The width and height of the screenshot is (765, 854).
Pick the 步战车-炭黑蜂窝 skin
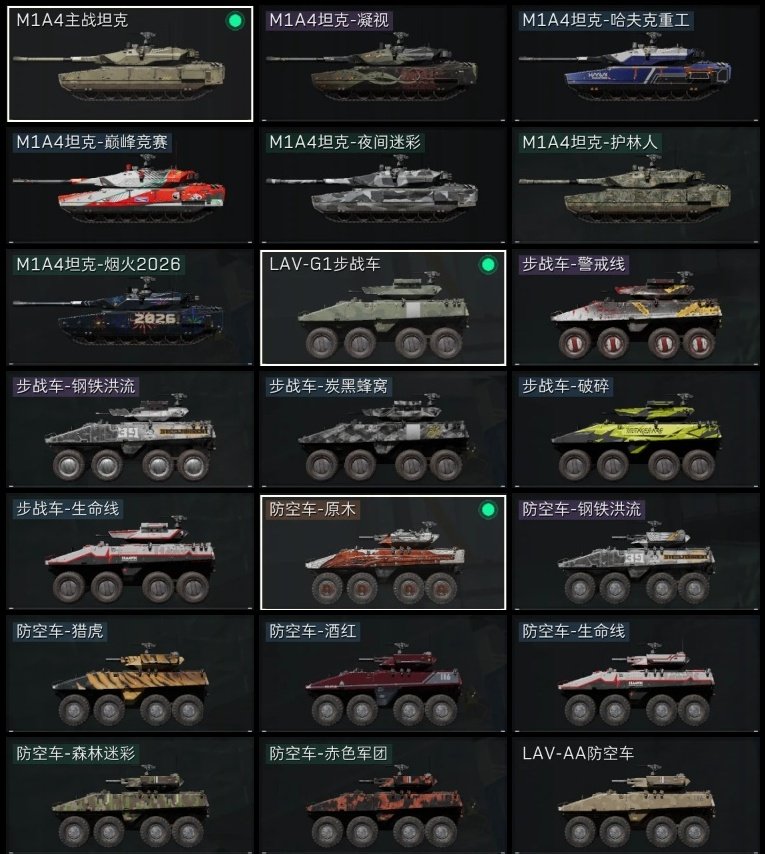pyautogui.click(x=383, y=430)
